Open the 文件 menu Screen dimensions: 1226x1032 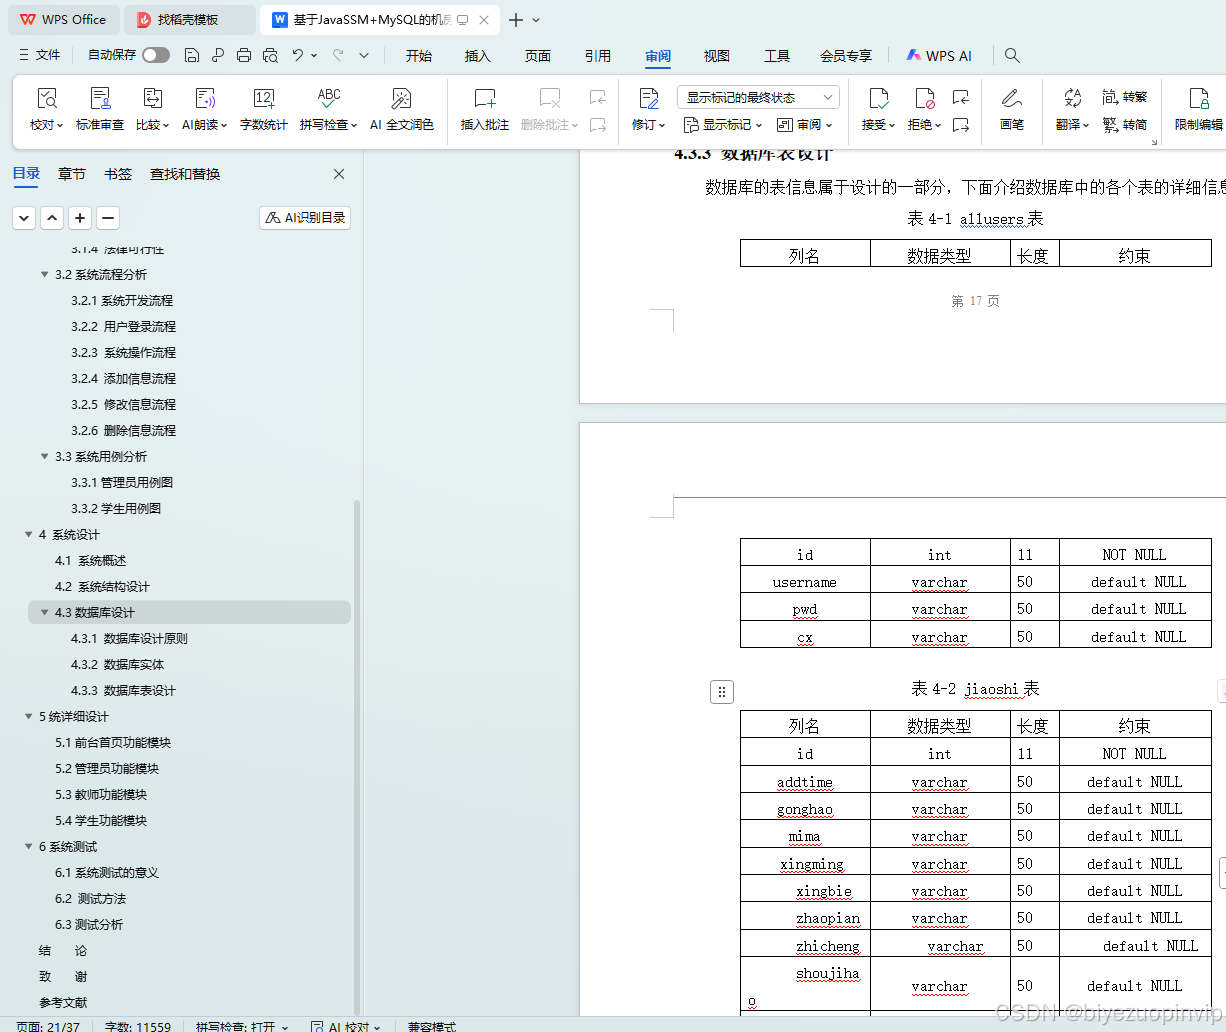coord(40,55)
